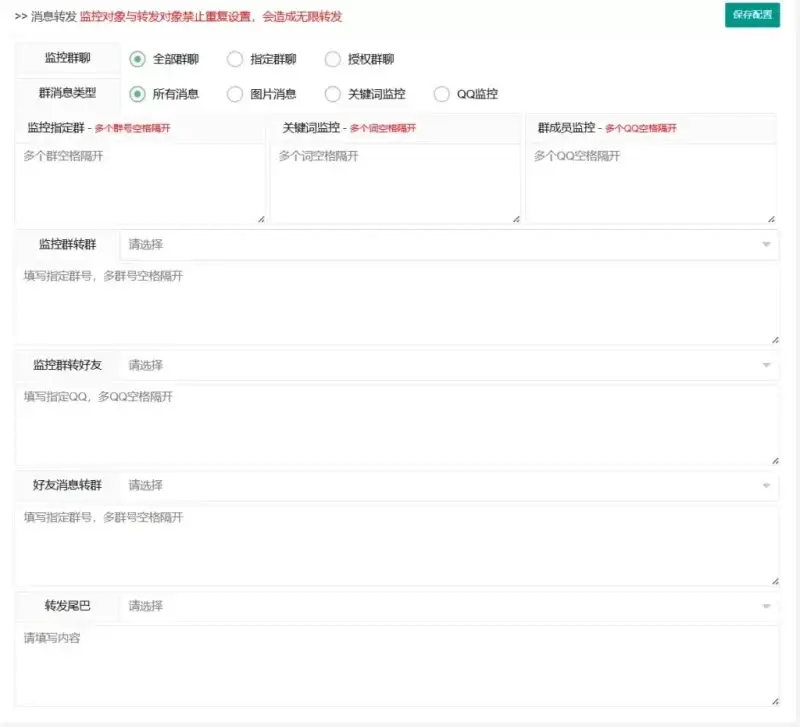Screen dimensions: 800x727
Task: Click resize handle of 请填写内容 textarea
Action: pos(776,702)
